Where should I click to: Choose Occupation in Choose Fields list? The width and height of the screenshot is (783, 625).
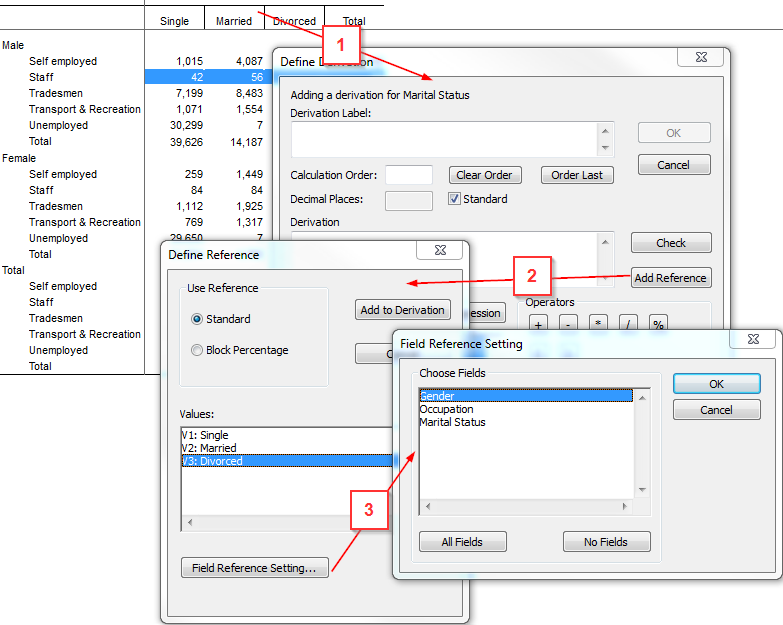pos(446,409)
